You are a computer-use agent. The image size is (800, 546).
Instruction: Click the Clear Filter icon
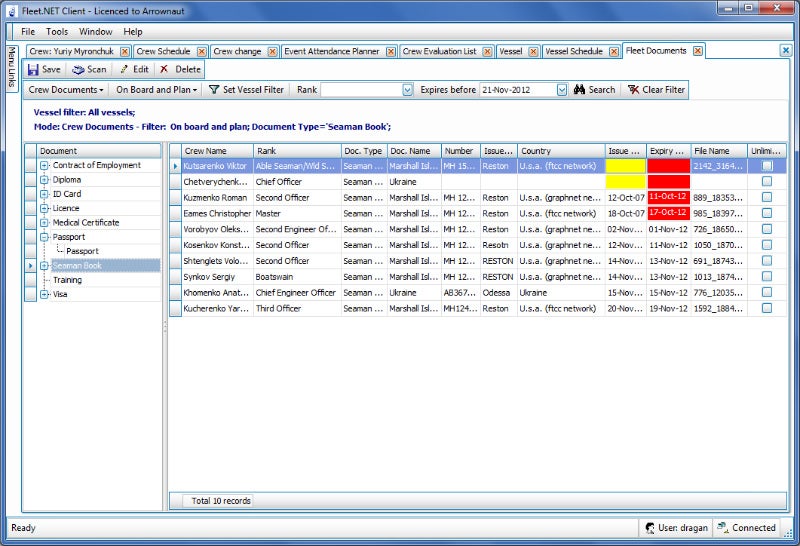pyautogui.click(x=633, y=90)
